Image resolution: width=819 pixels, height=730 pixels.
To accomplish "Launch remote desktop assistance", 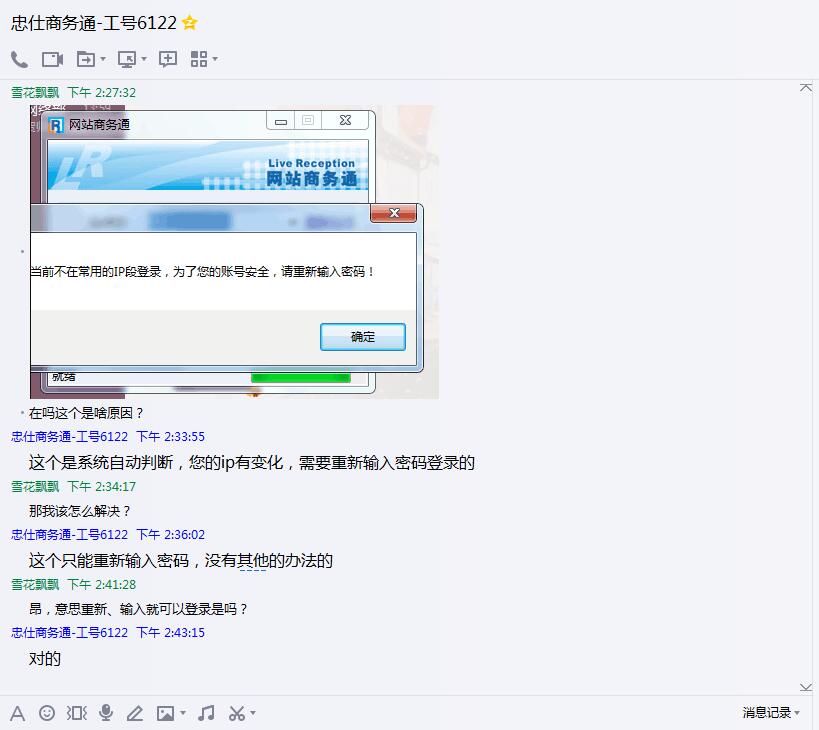I will 127,59.
